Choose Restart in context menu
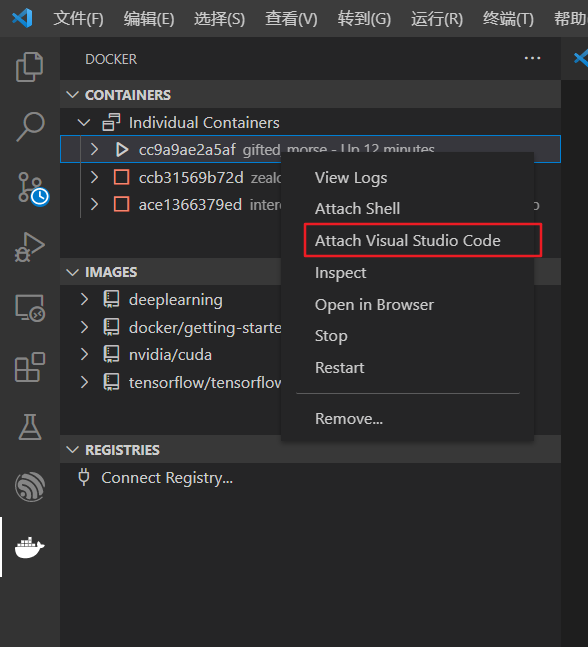The image size is (588, 647). tap(340, 368)
